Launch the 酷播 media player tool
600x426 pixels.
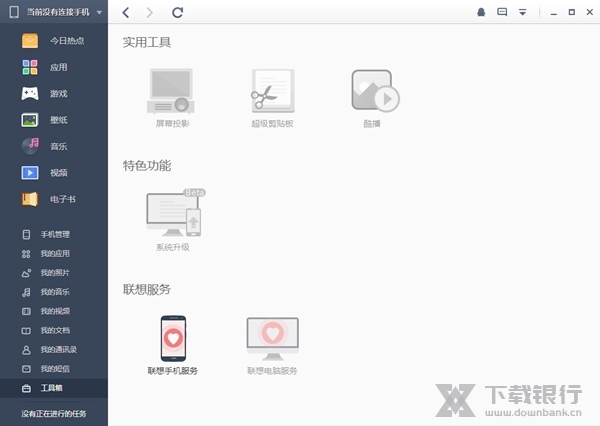375,98
